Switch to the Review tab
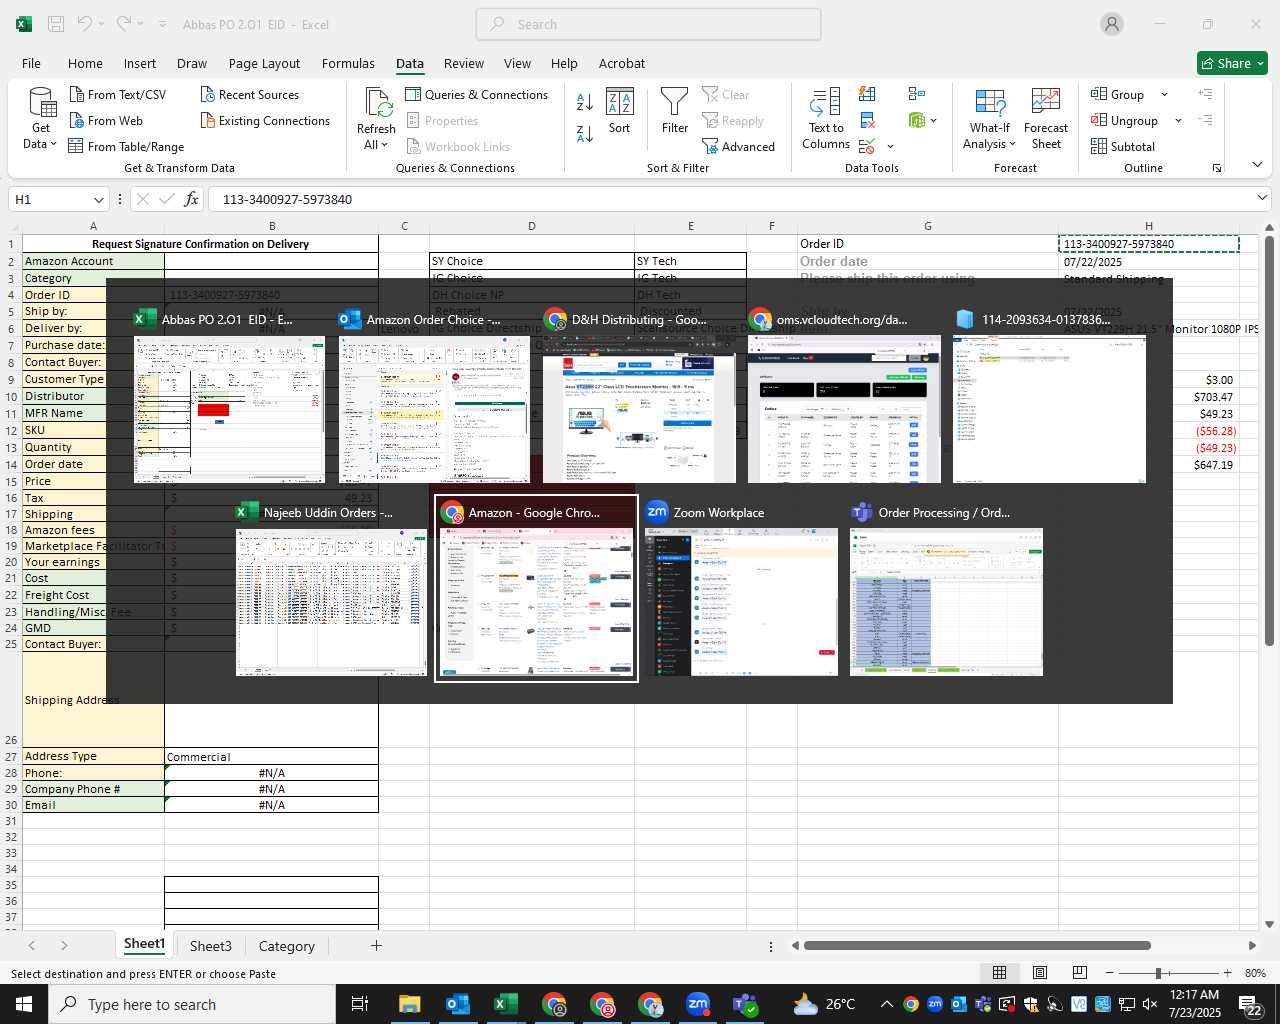This screenshot has height=1024, width=1280. tap(464, 63)
